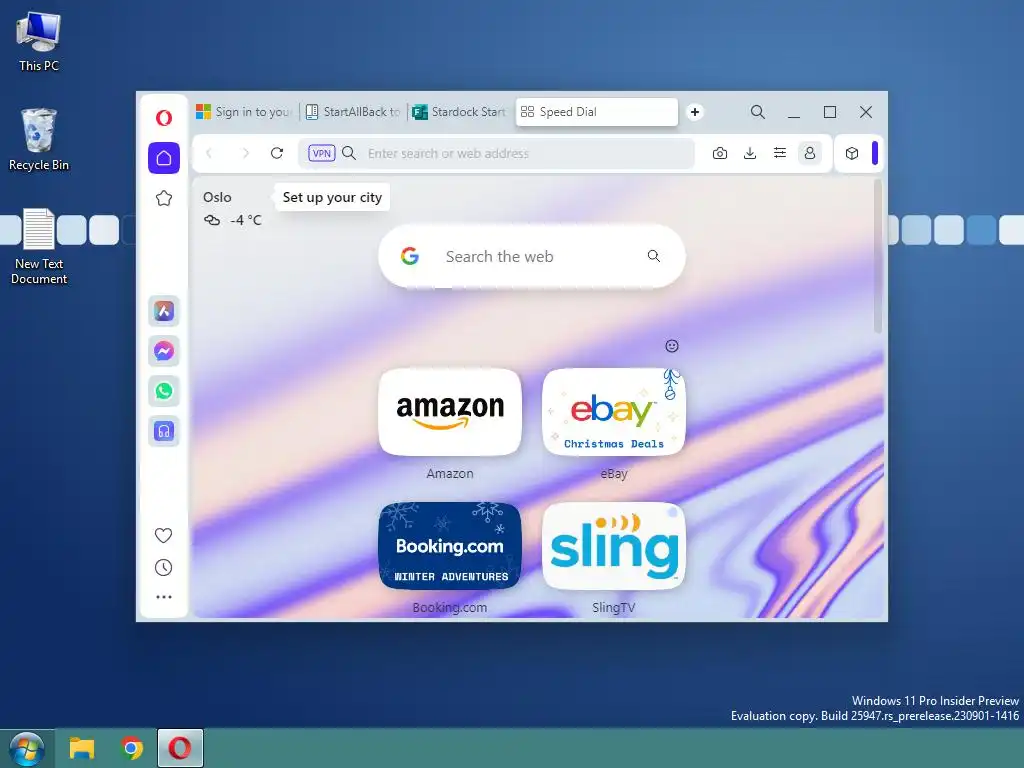This screenshot has width=1024, height=768.
Task: Go to Start Page via home icon
Action: point(164,158)
